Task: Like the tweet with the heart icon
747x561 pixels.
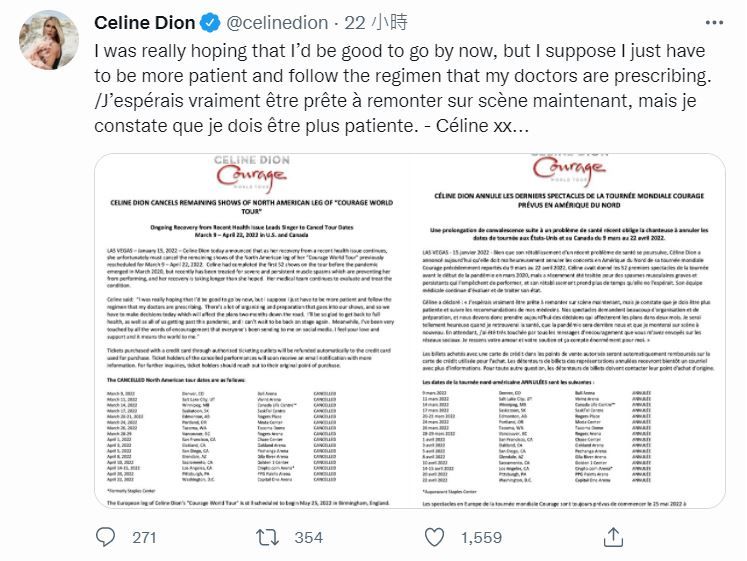Action: tap(436, 537)
